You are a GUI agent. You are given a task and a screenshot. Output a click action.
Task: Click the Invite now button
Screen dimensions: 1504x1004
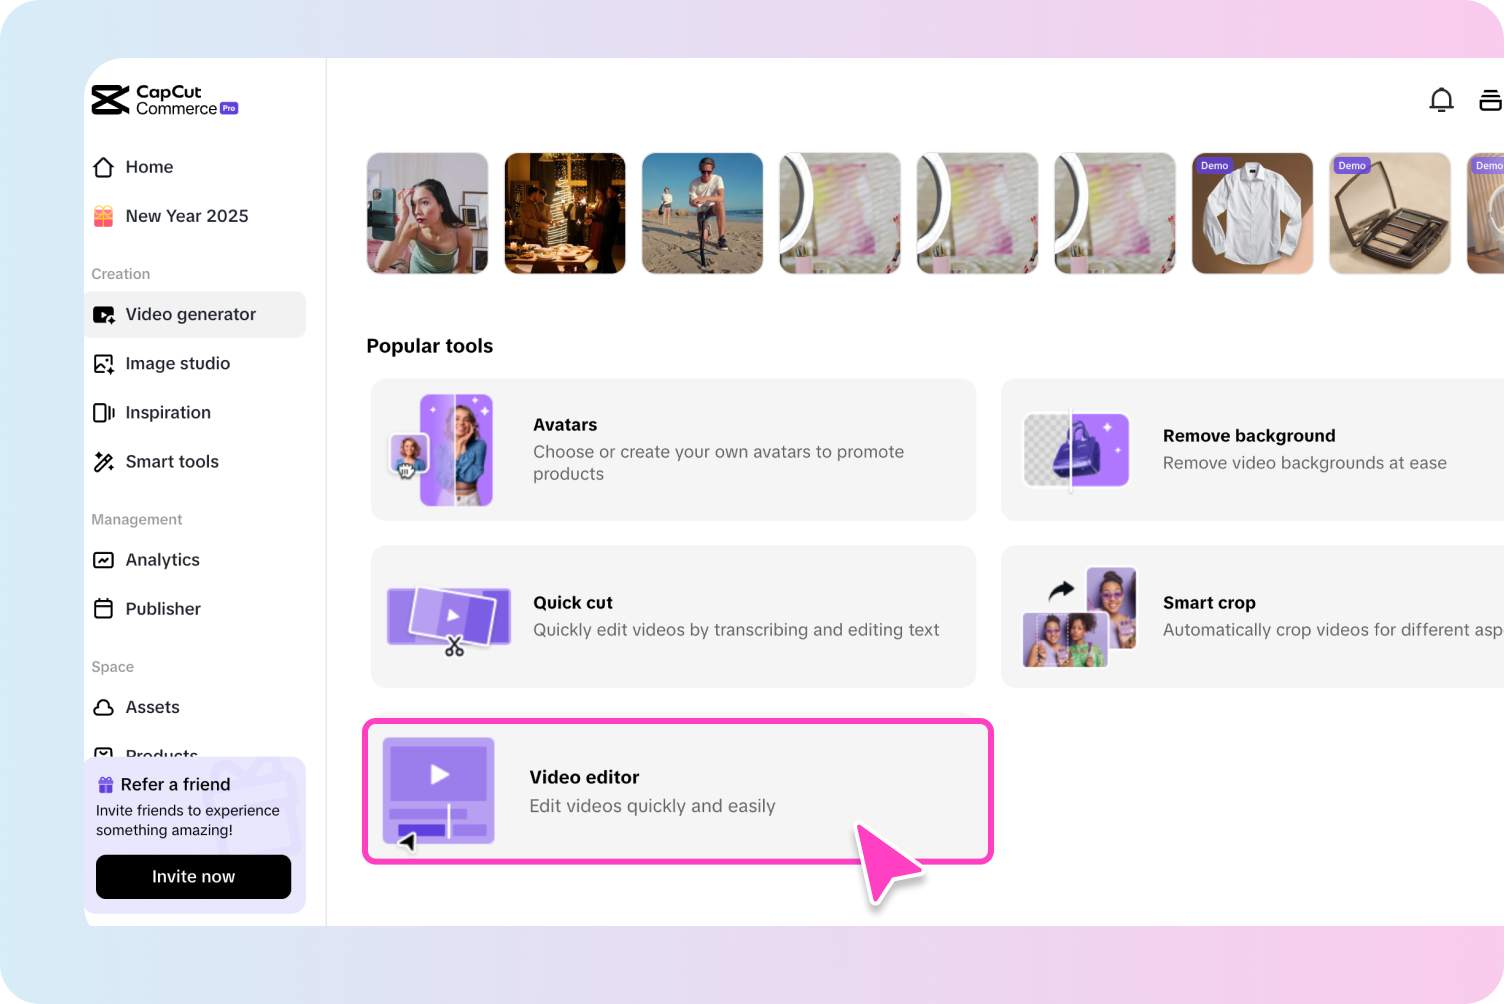(x=193, y=877)
